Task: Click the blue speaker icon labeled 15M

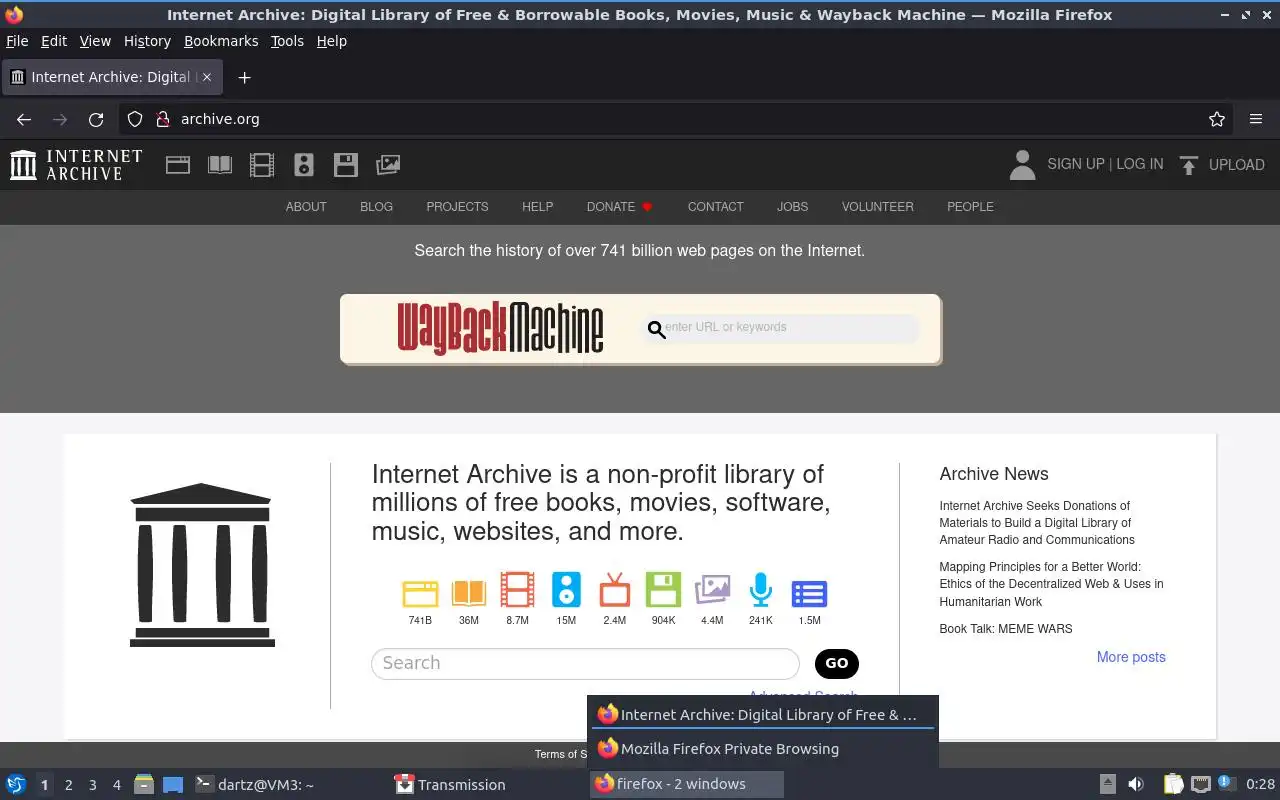Action: (566, 590)
